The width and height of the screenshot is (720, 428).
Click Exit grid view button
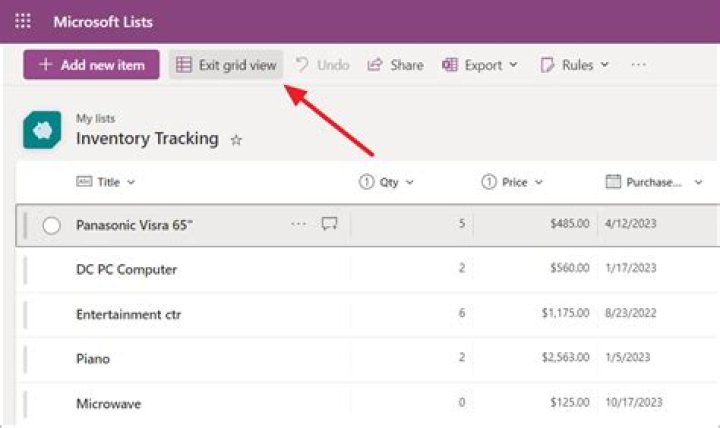(x=226, y=65)
